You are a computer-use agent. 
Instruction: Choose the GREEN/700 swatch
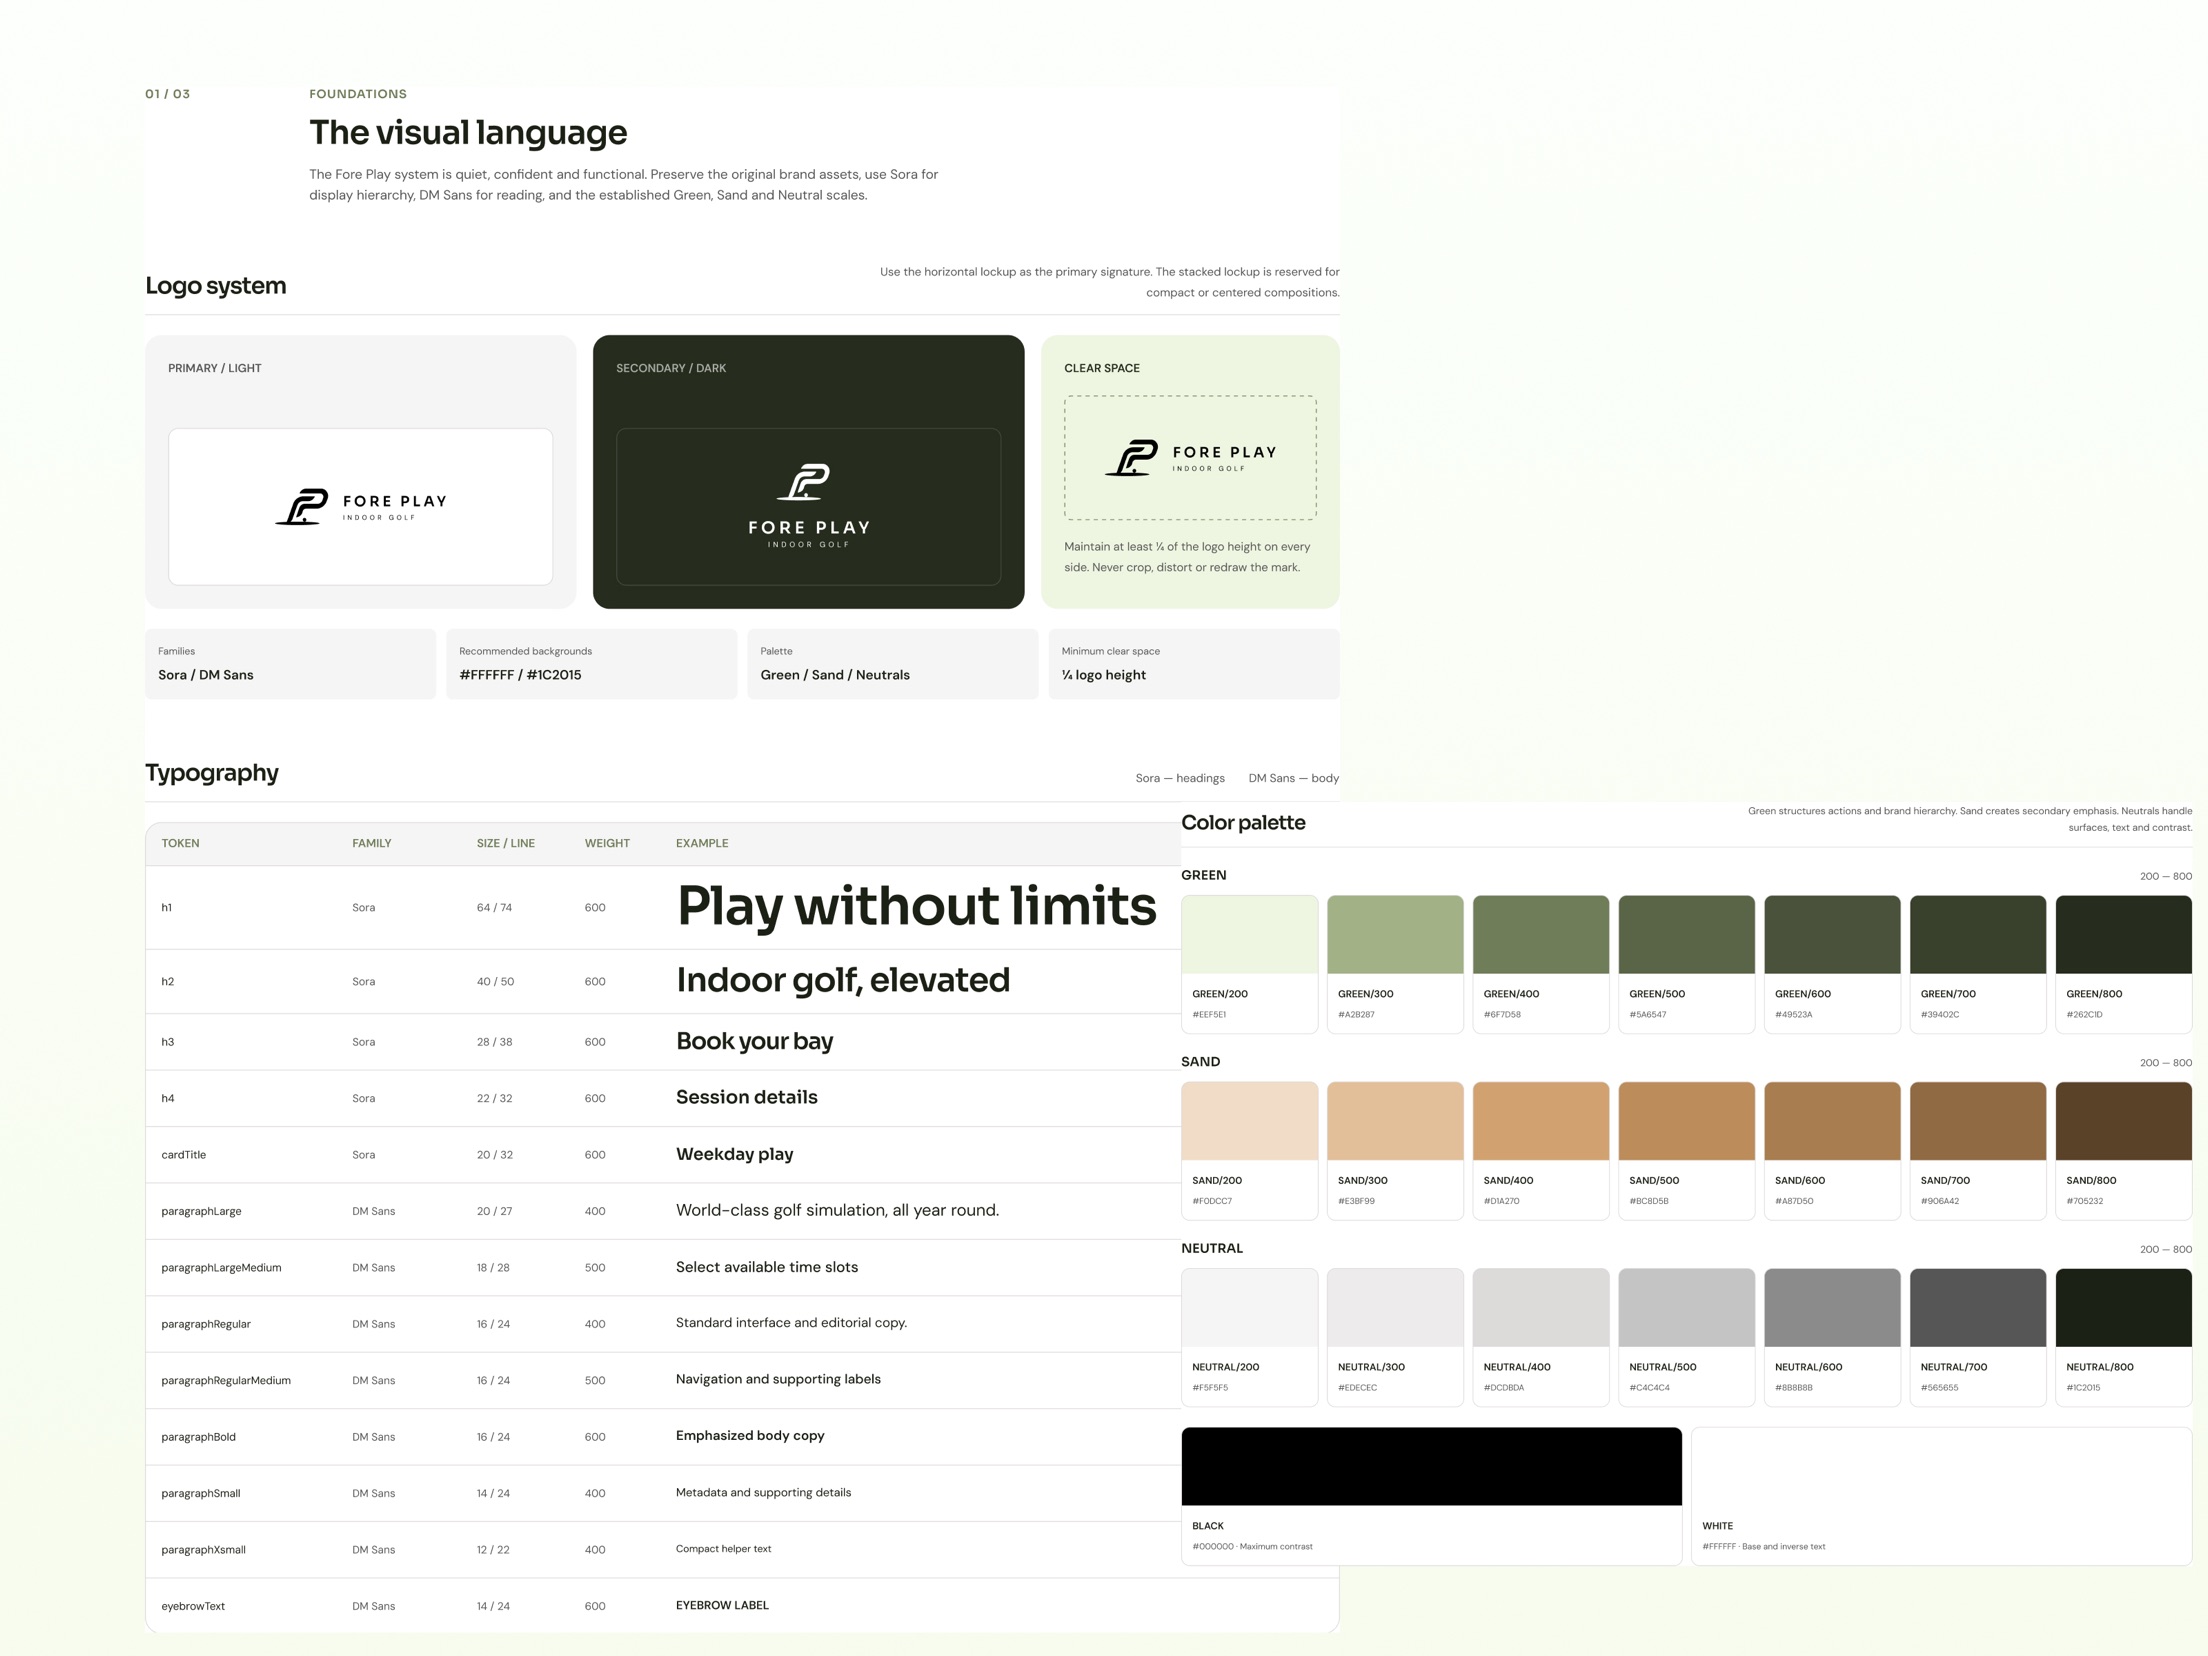click(x=1978, y=964)
